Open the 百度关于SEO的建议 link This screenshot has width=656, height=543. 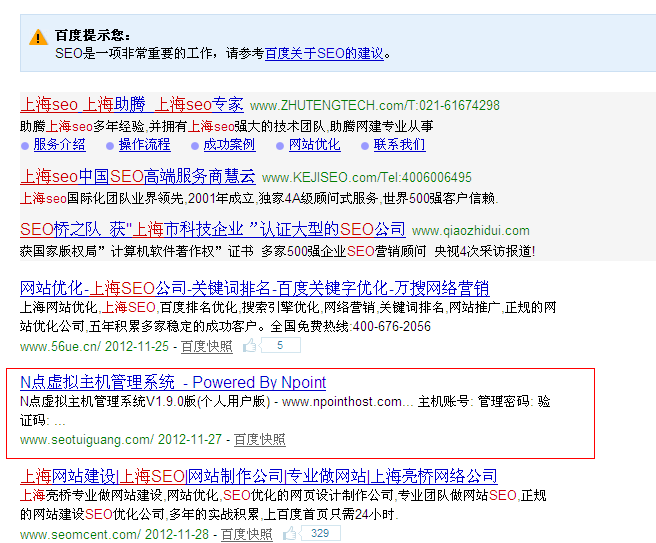[x=324, y=54]
